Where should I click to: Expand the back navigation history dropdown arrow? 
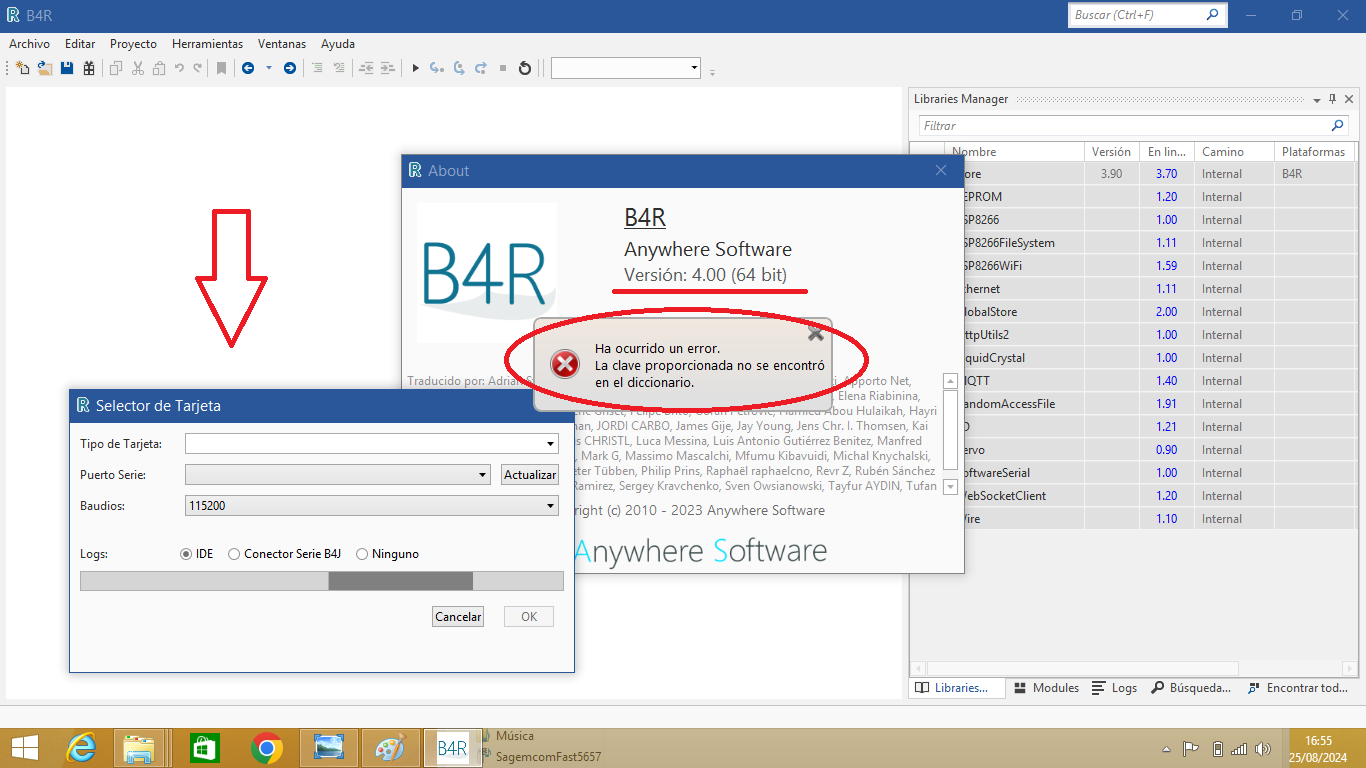click(268, 68)
